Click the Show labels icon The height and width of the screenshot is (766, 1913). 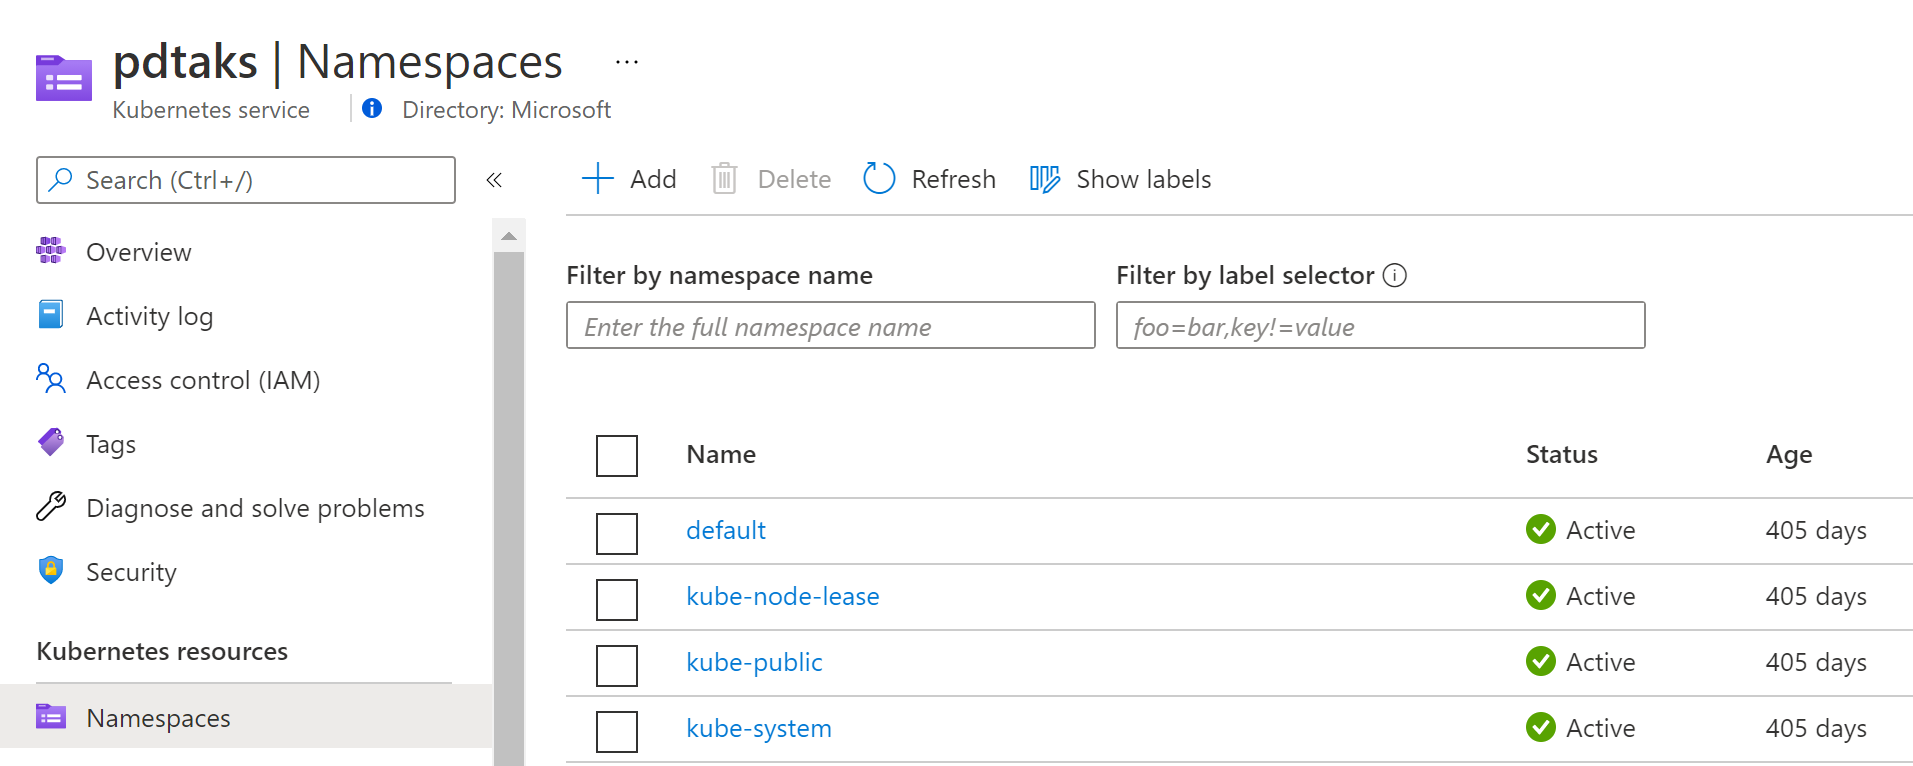click(1045, 179)
